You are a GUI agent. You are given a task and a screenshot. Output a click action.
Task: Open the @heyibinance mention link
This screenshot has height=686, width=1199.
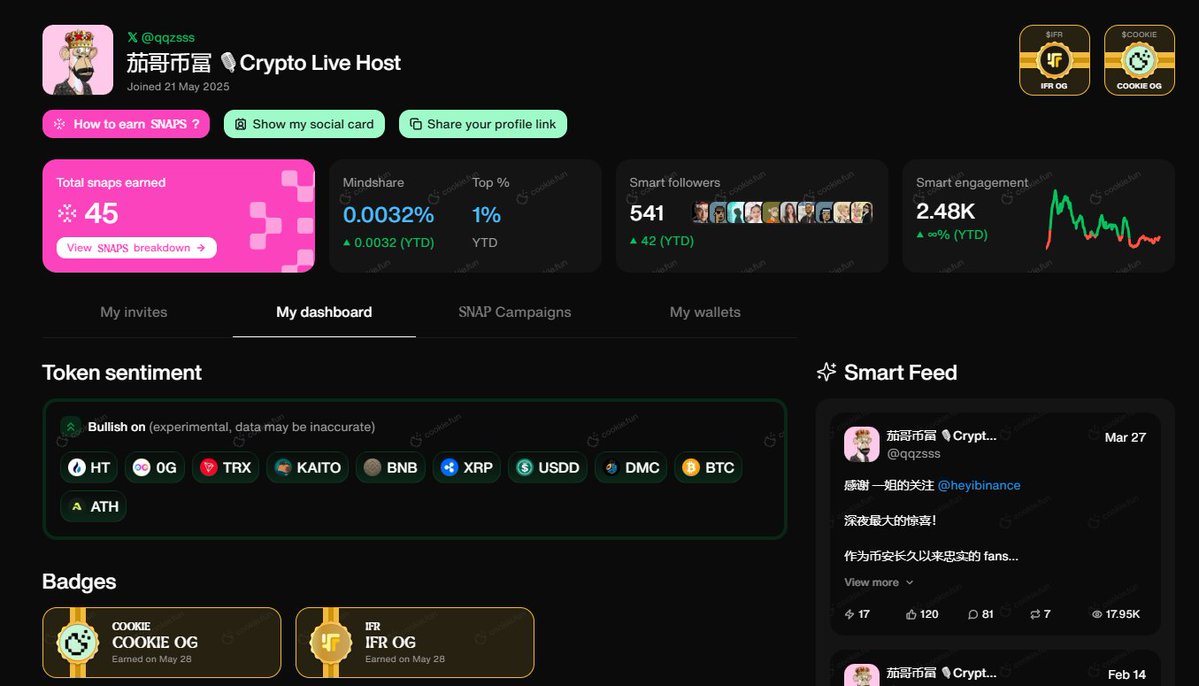[979, 485]
